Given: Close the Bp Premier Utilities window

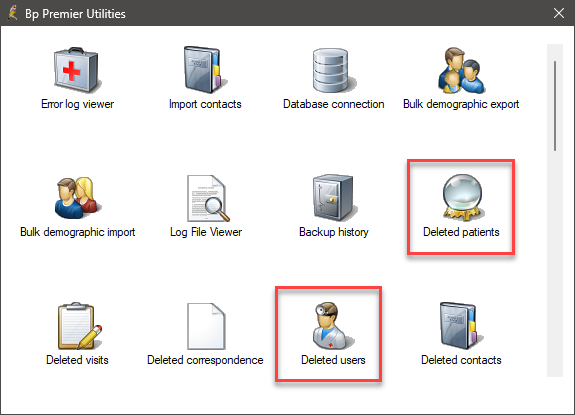Looking at the screenshot, I should 559,13.
